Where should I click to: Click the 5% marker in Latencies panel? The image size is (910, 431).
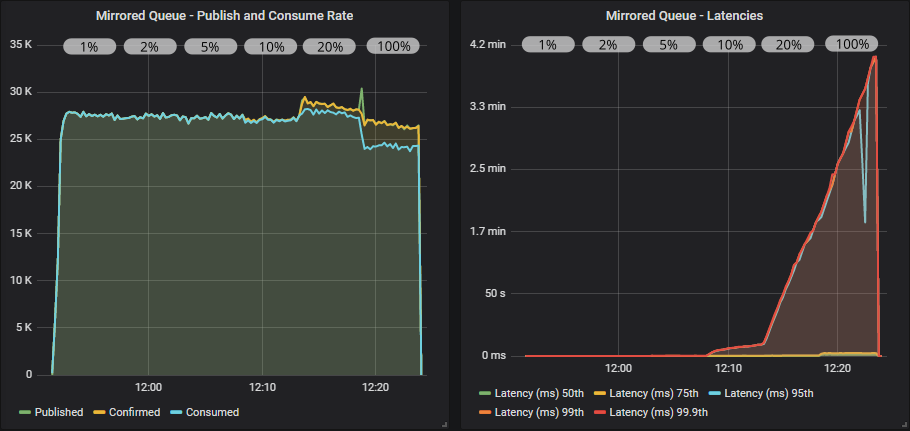[x=669, y=44]
